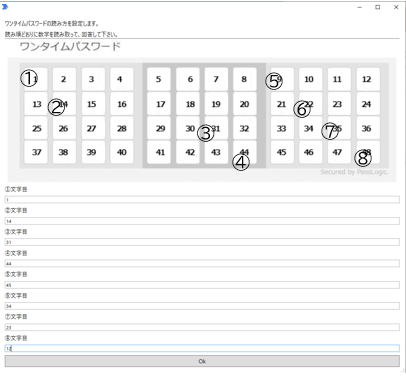Focus the sixth character input field containing 34
This screenshot has height=376, width=406.
click(x=202, y=306)
